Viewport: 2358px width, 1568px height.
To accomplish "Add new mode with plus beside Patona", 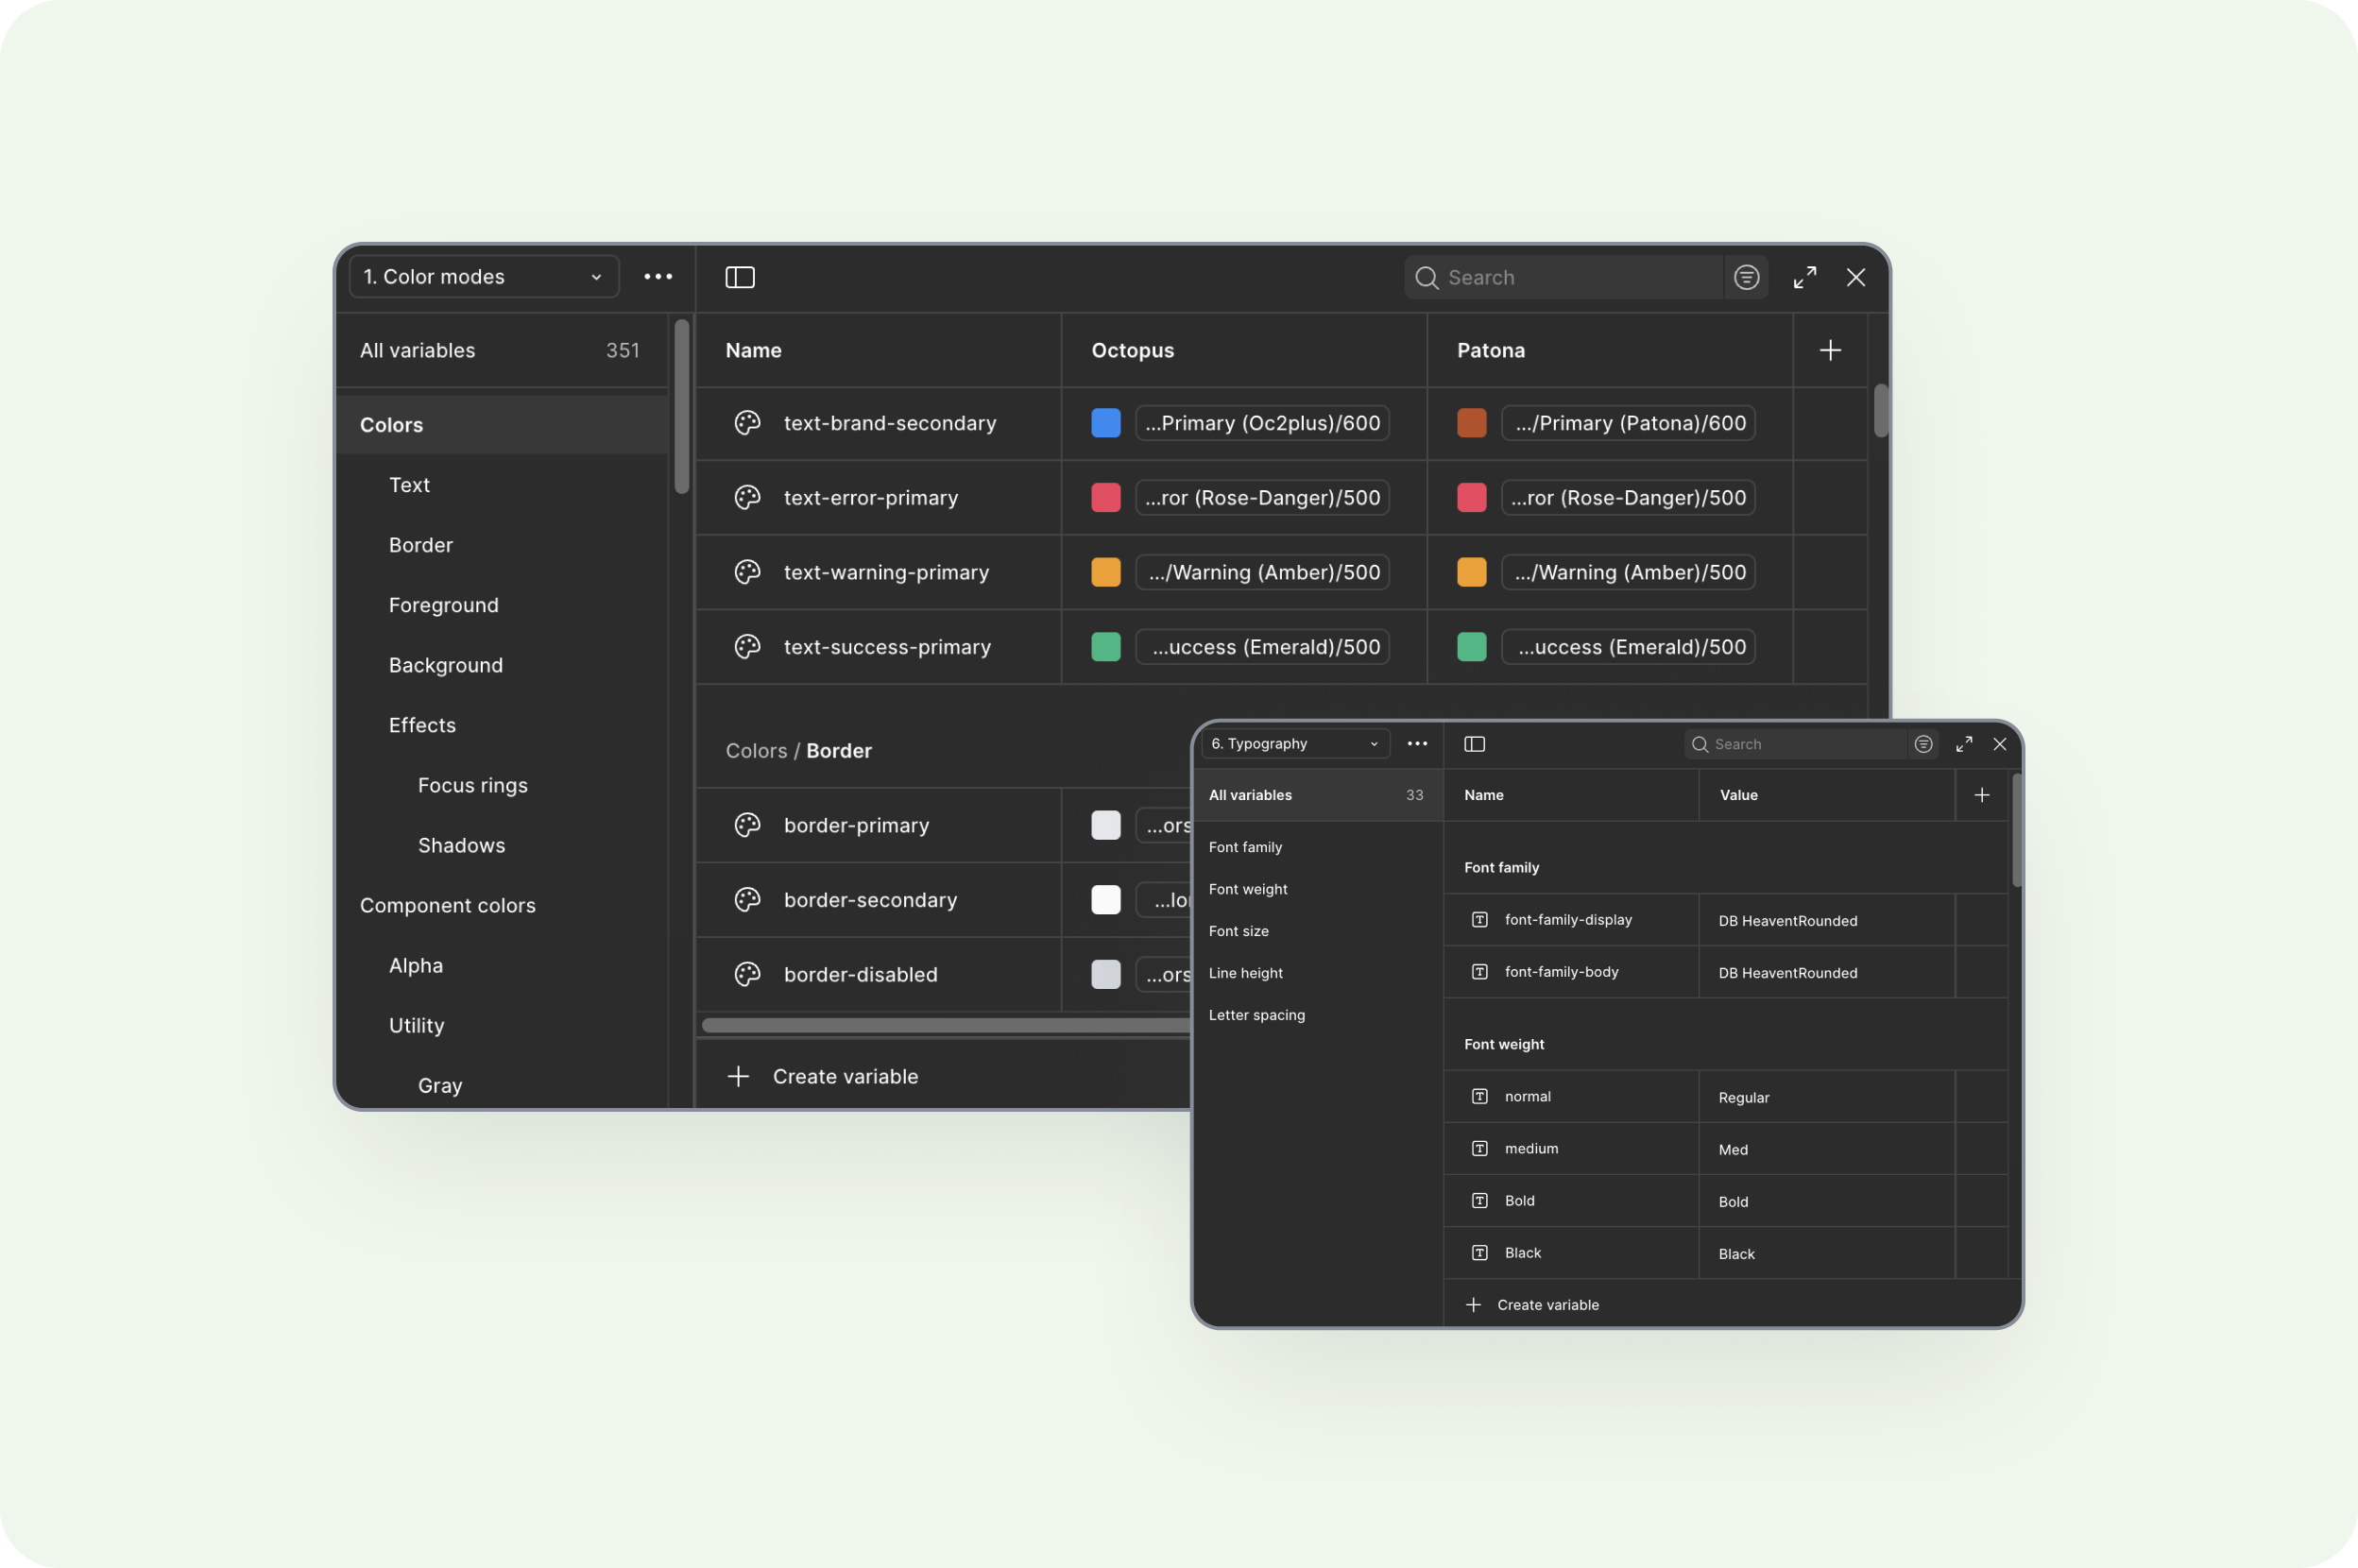I will 1830,350.
